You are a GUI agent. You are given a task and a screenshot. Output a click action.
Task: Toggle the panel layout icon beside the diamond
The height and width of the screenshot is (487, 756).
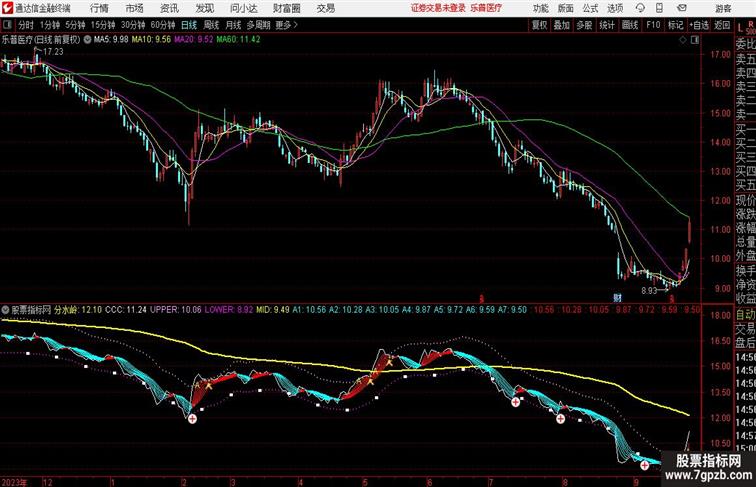click(x=695, y=40)
